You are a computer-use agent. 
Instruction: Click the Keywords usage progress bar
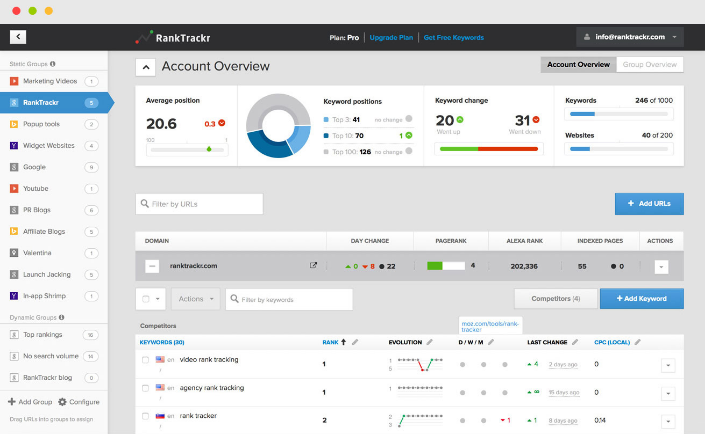tap(619, 114)
